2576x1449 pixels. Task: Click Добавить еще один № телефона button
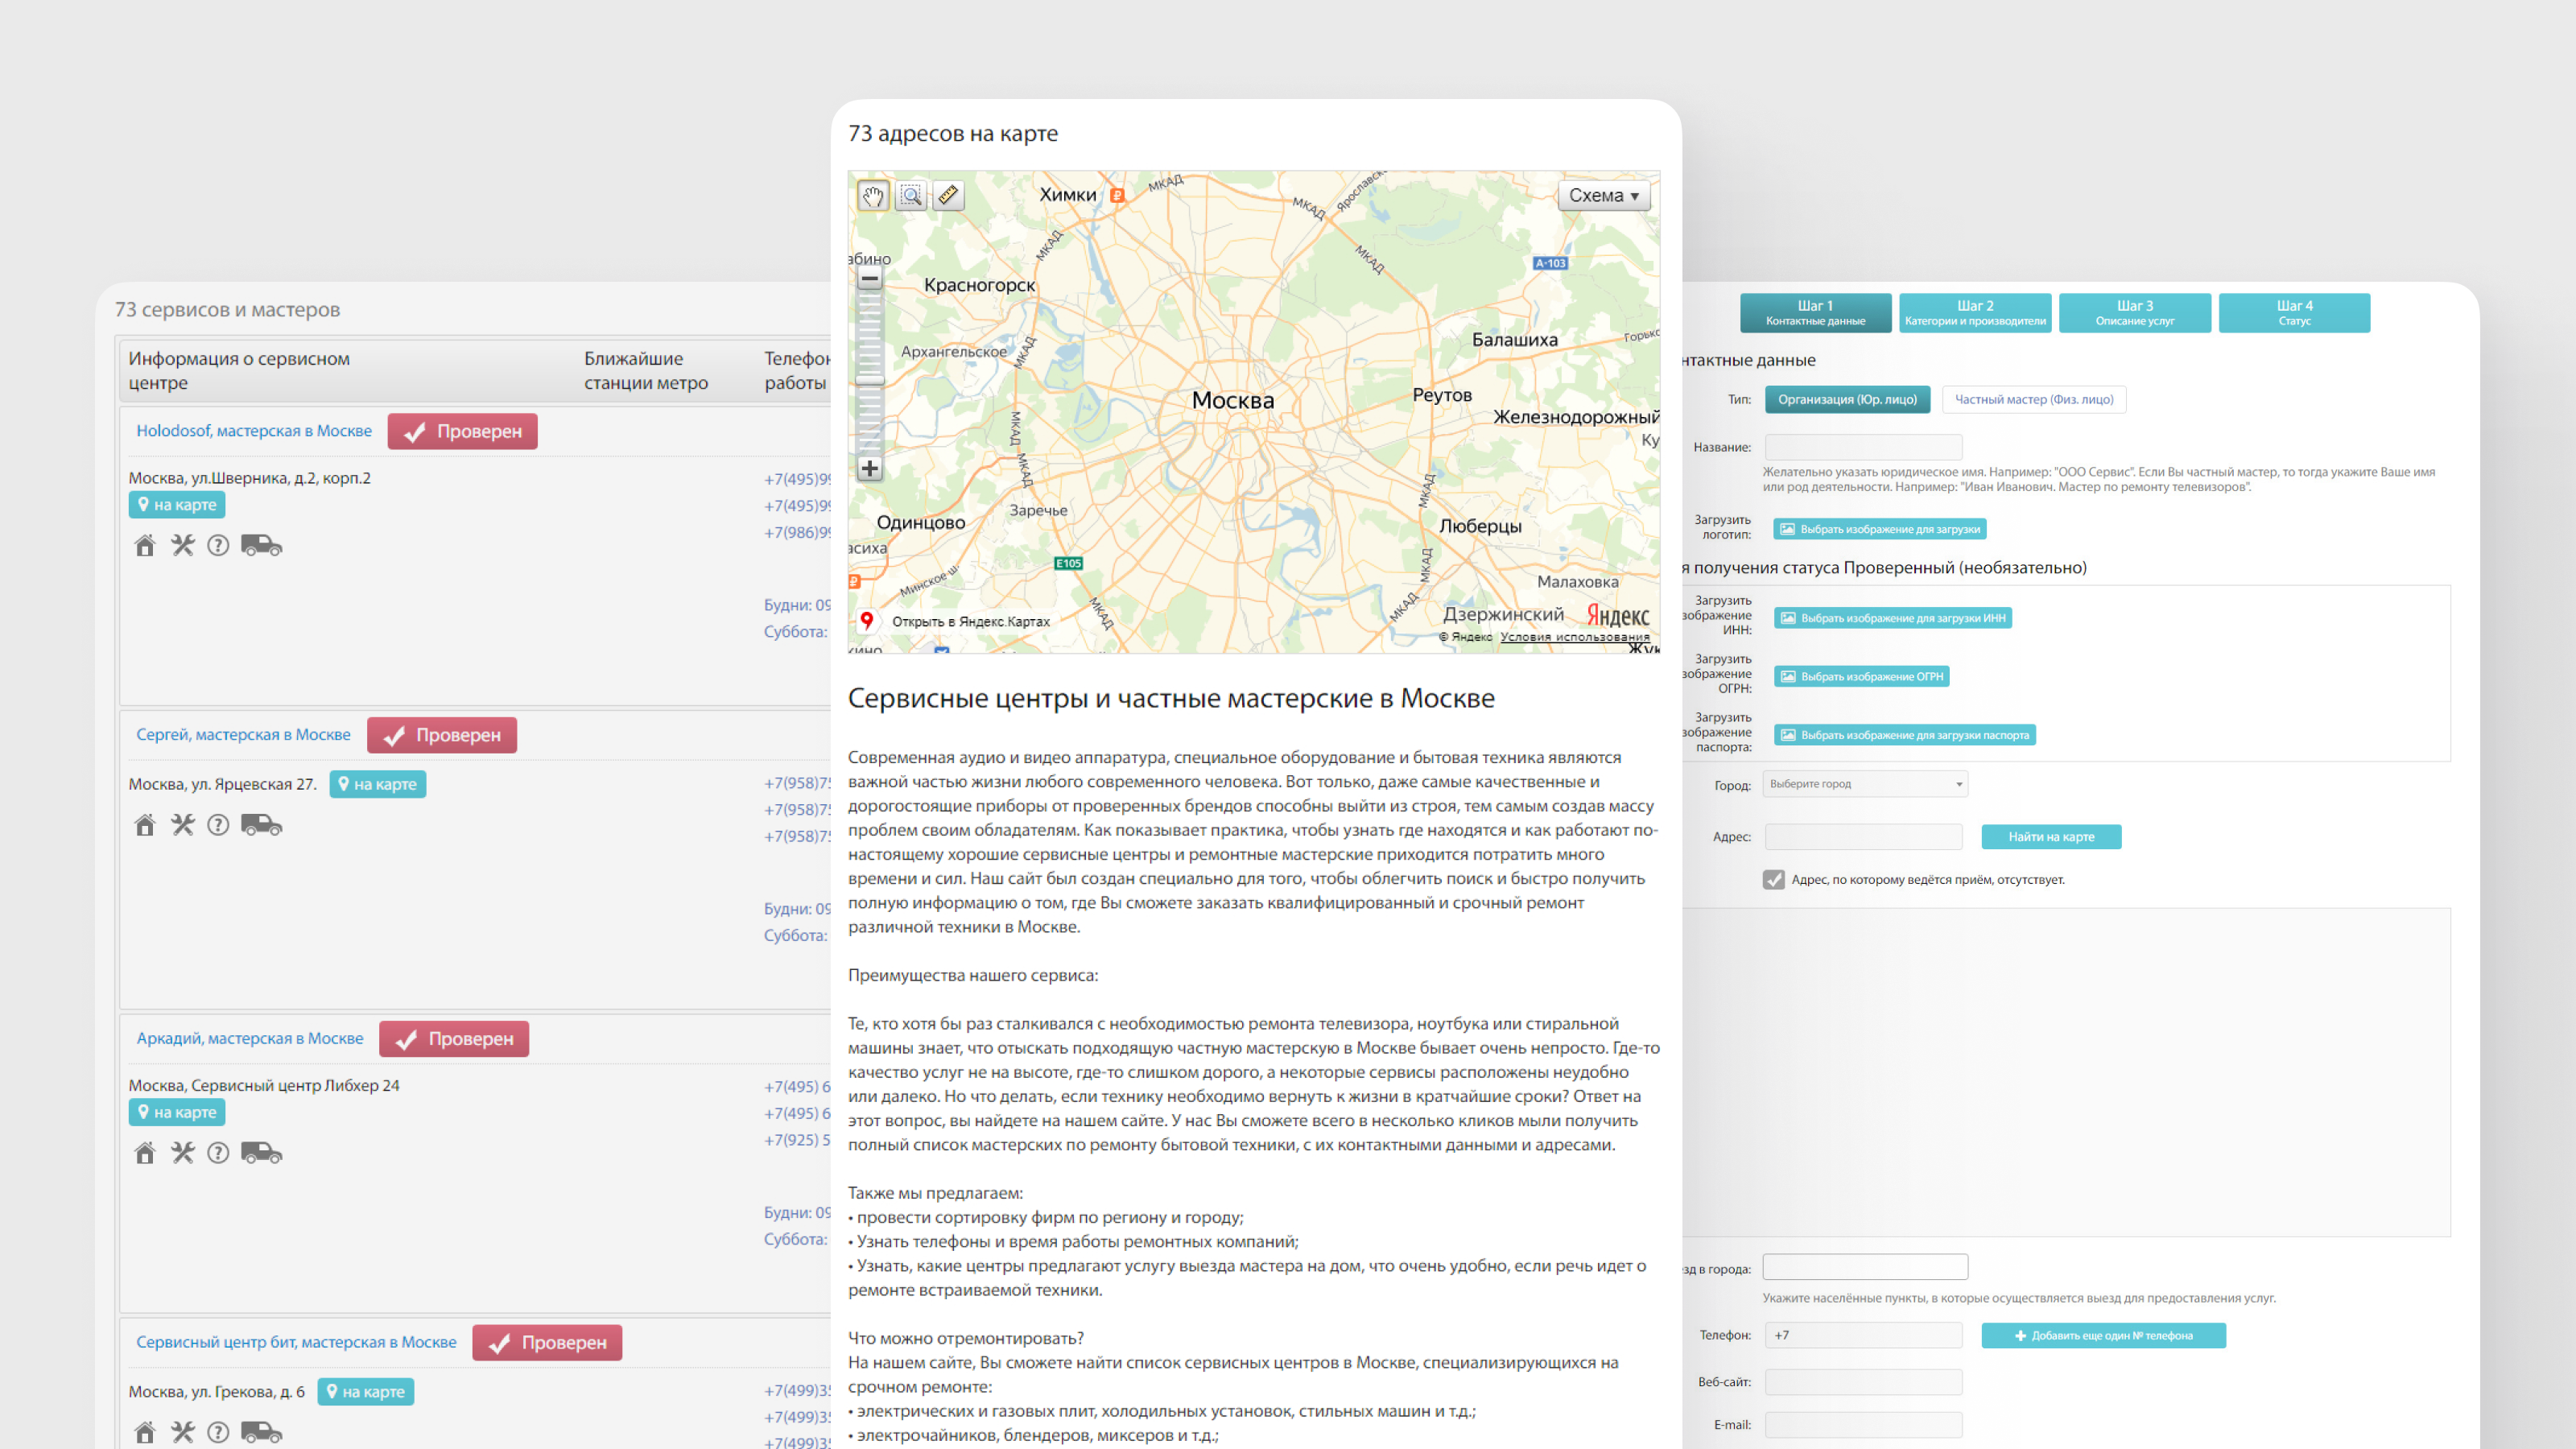click(2103, 1336)
